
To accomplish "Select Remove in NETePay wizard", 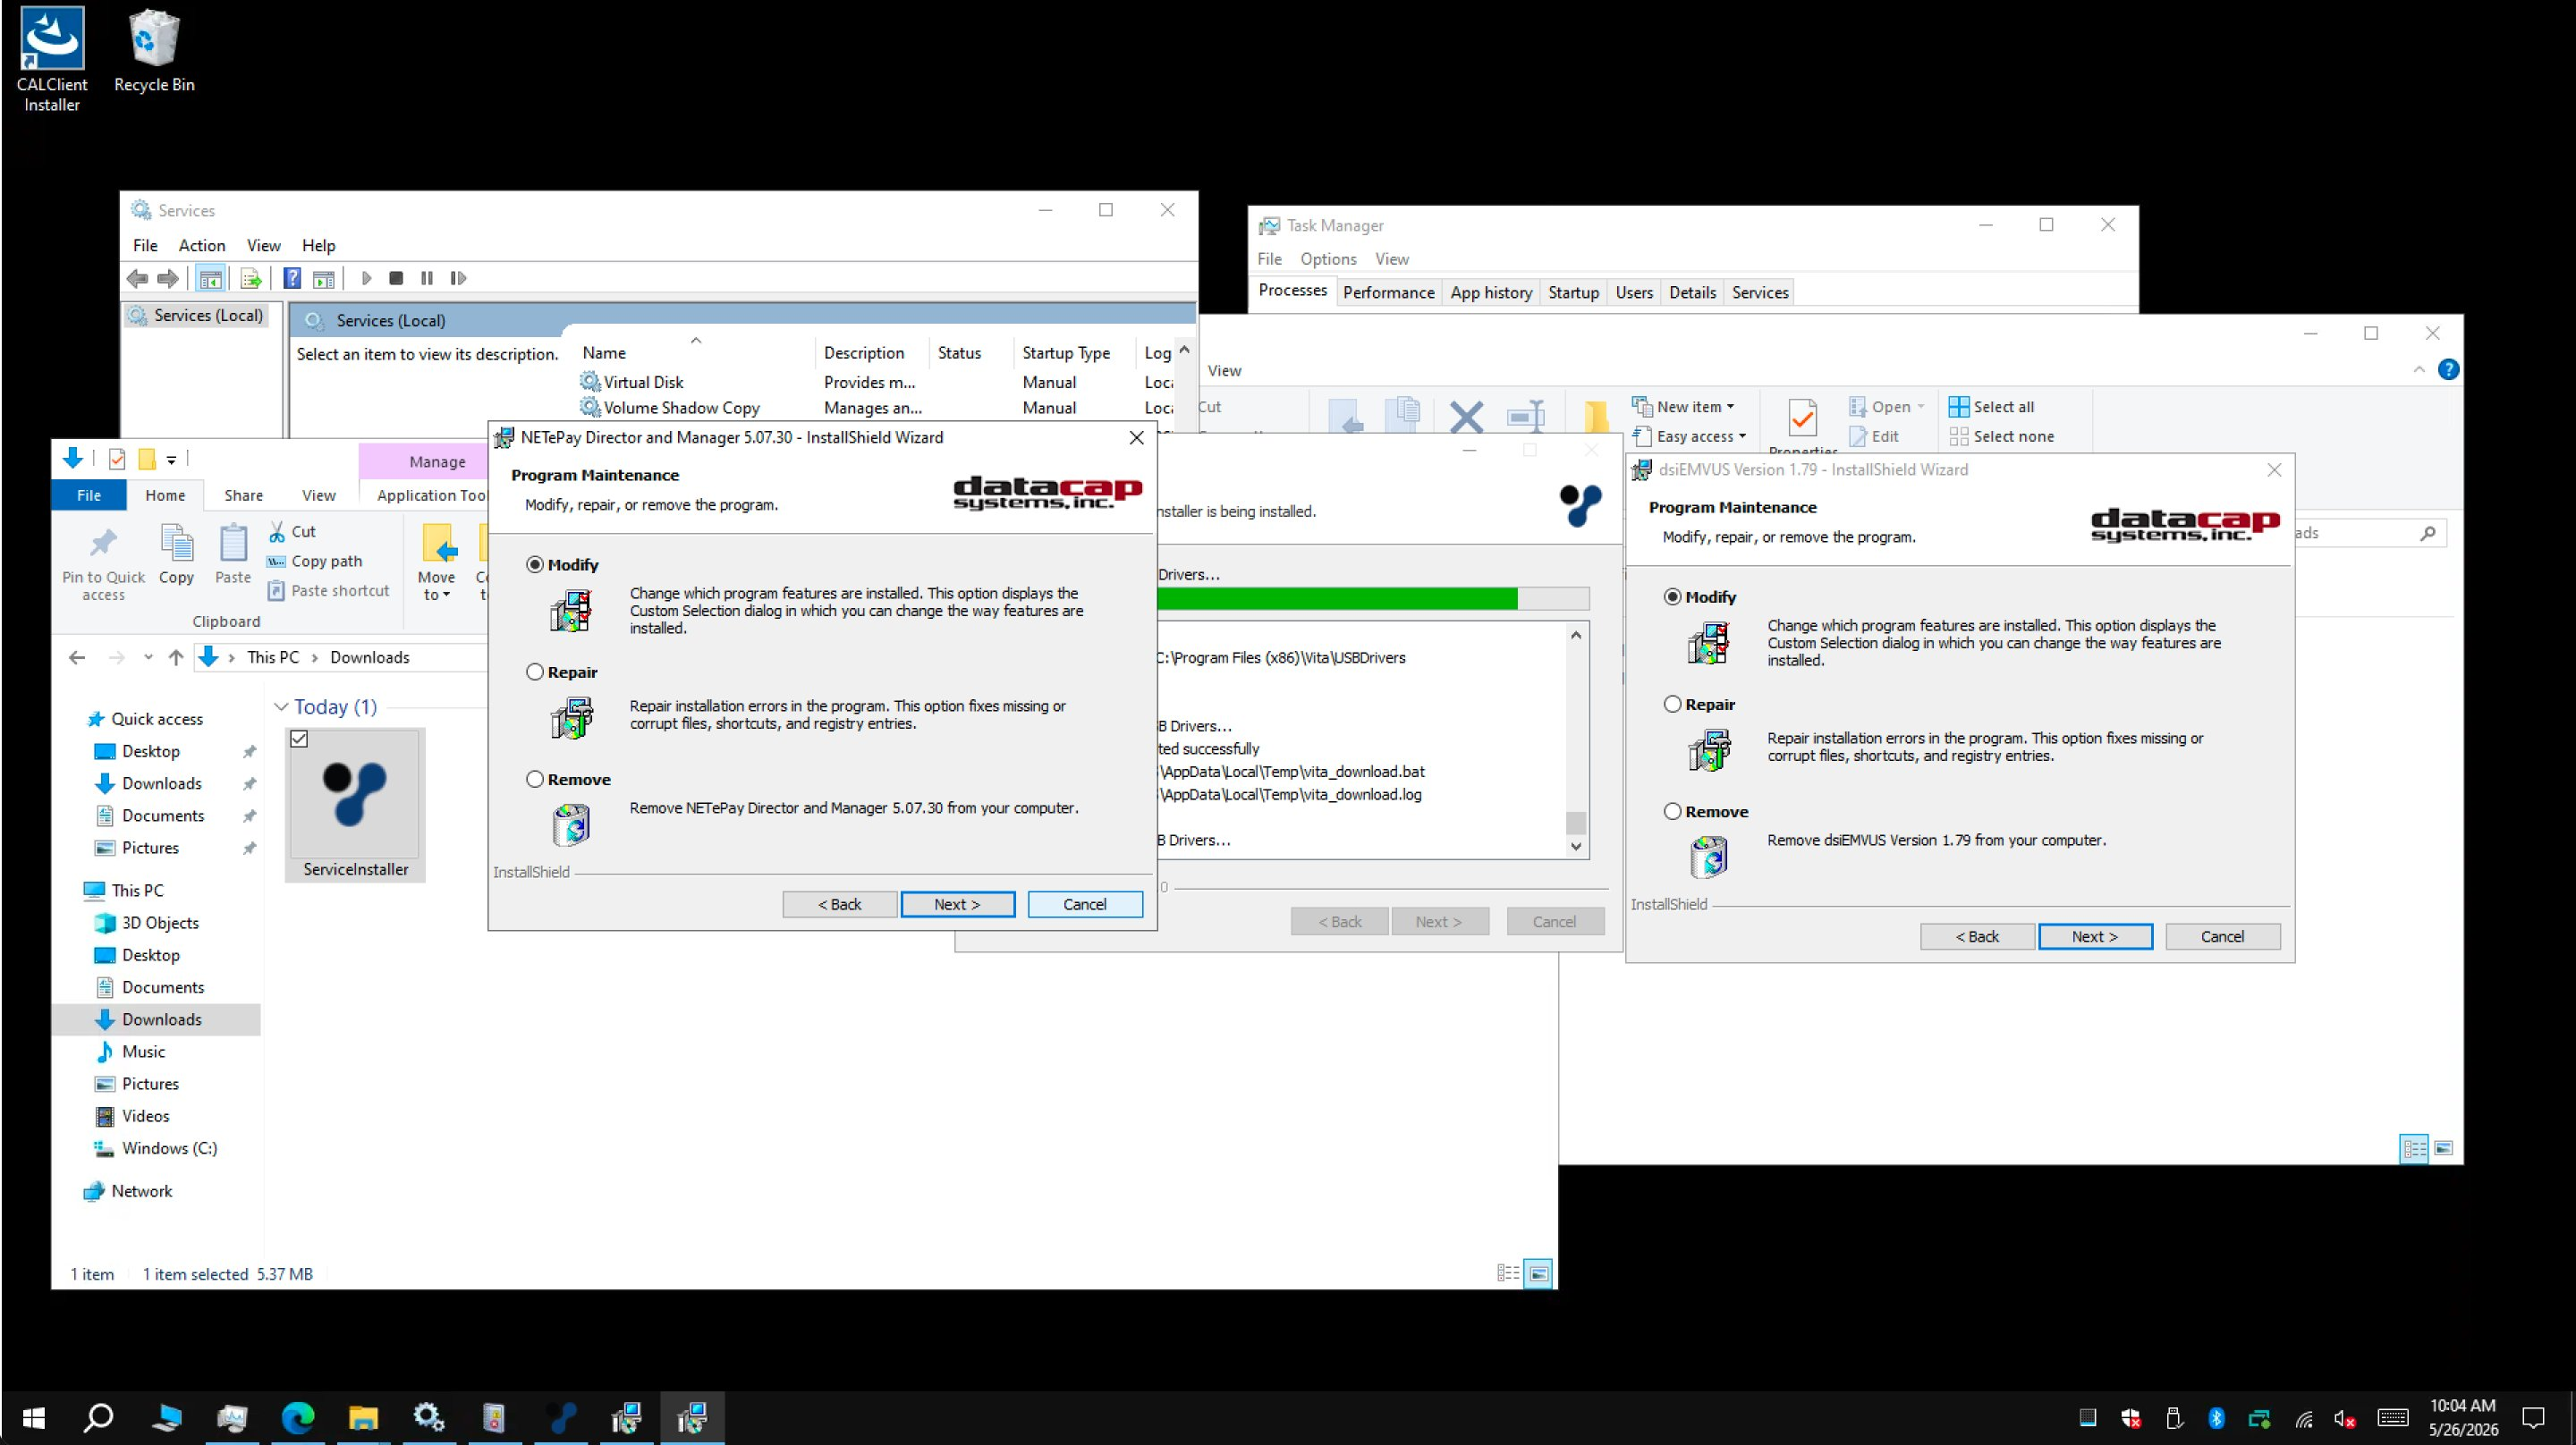I will [x=535, y=779].
